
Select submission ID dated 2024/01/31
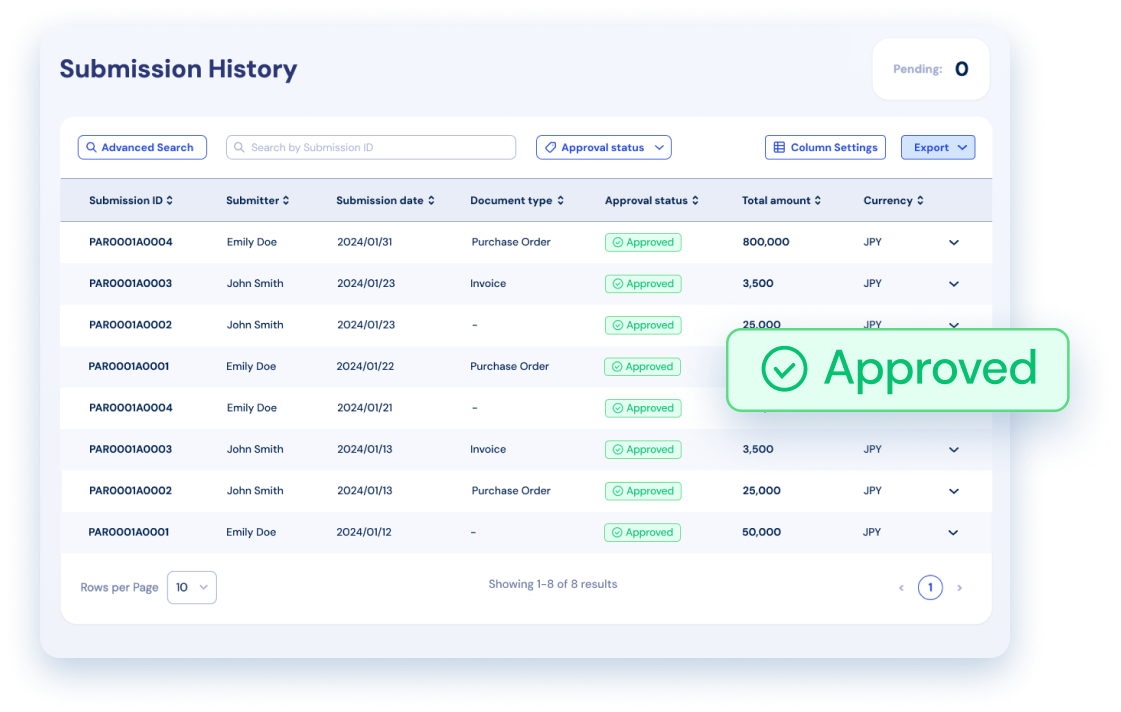131,242
